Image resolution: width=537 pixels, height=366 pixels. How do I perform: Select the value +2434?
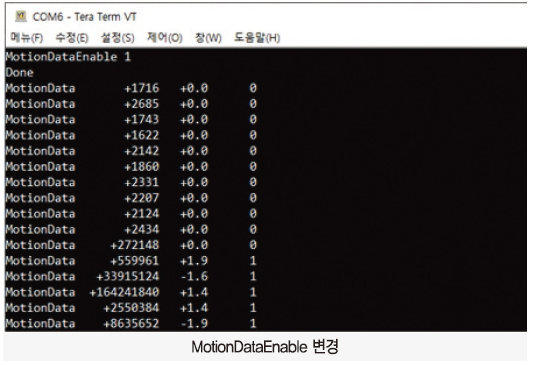141,229
